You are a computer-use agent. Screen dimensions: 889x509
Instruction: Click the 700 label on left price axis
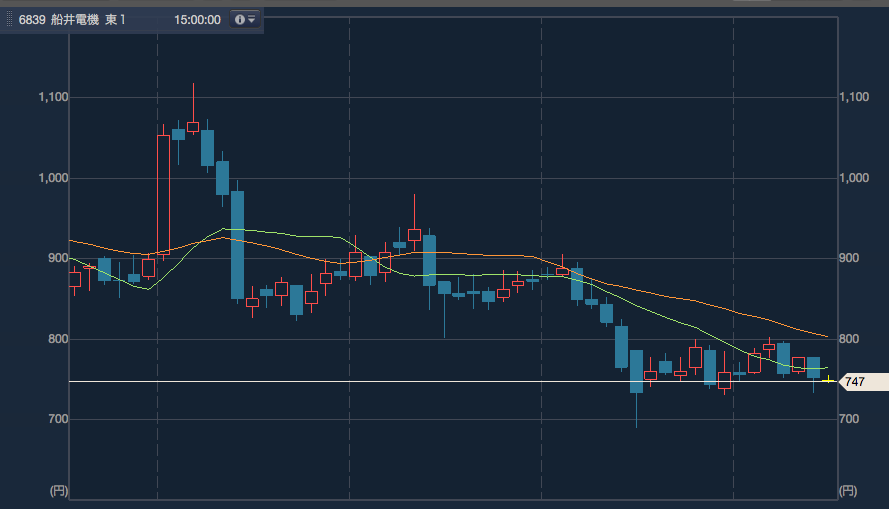pyautogui.click(x=58, y=419)
